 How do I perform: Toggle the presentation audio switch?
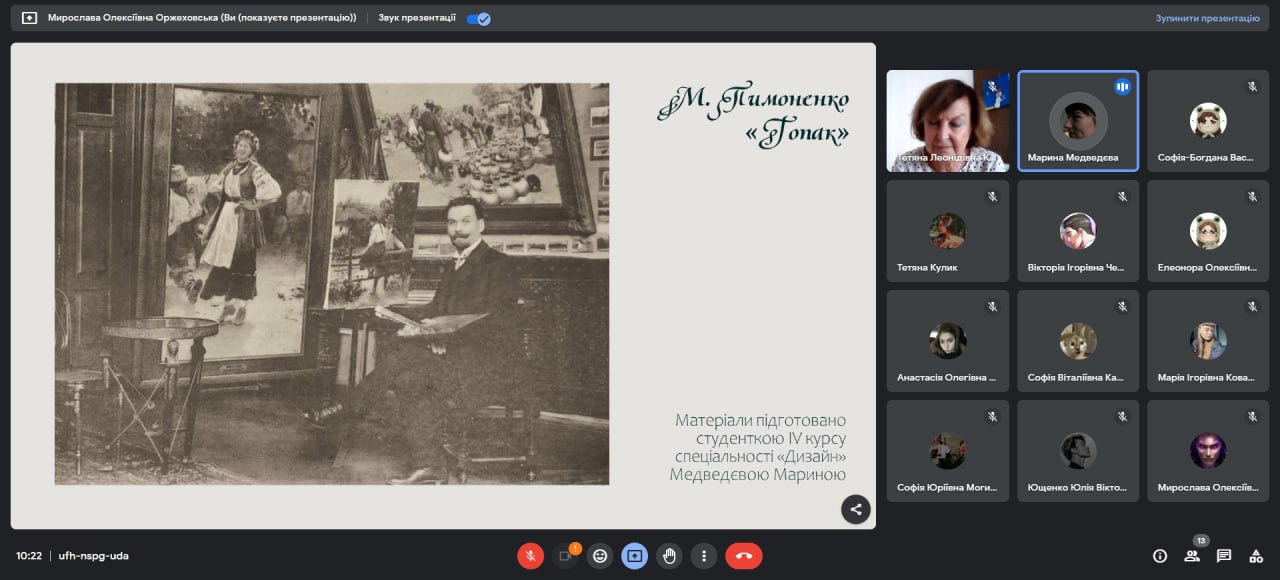[479, 18]
